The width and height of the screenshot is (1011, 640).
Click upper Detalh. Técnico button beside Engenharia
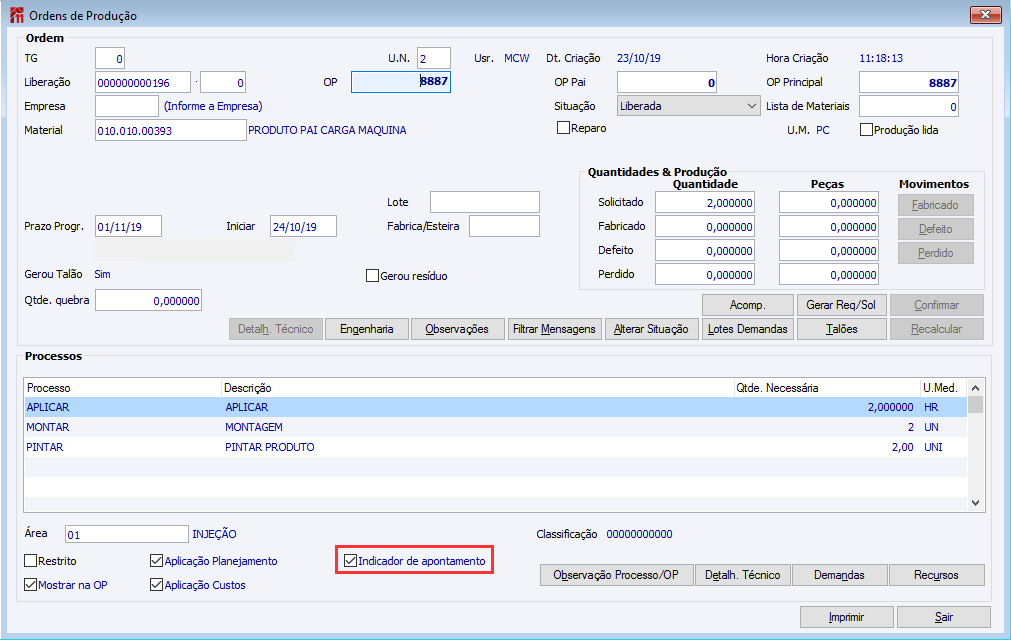(276, 329)
